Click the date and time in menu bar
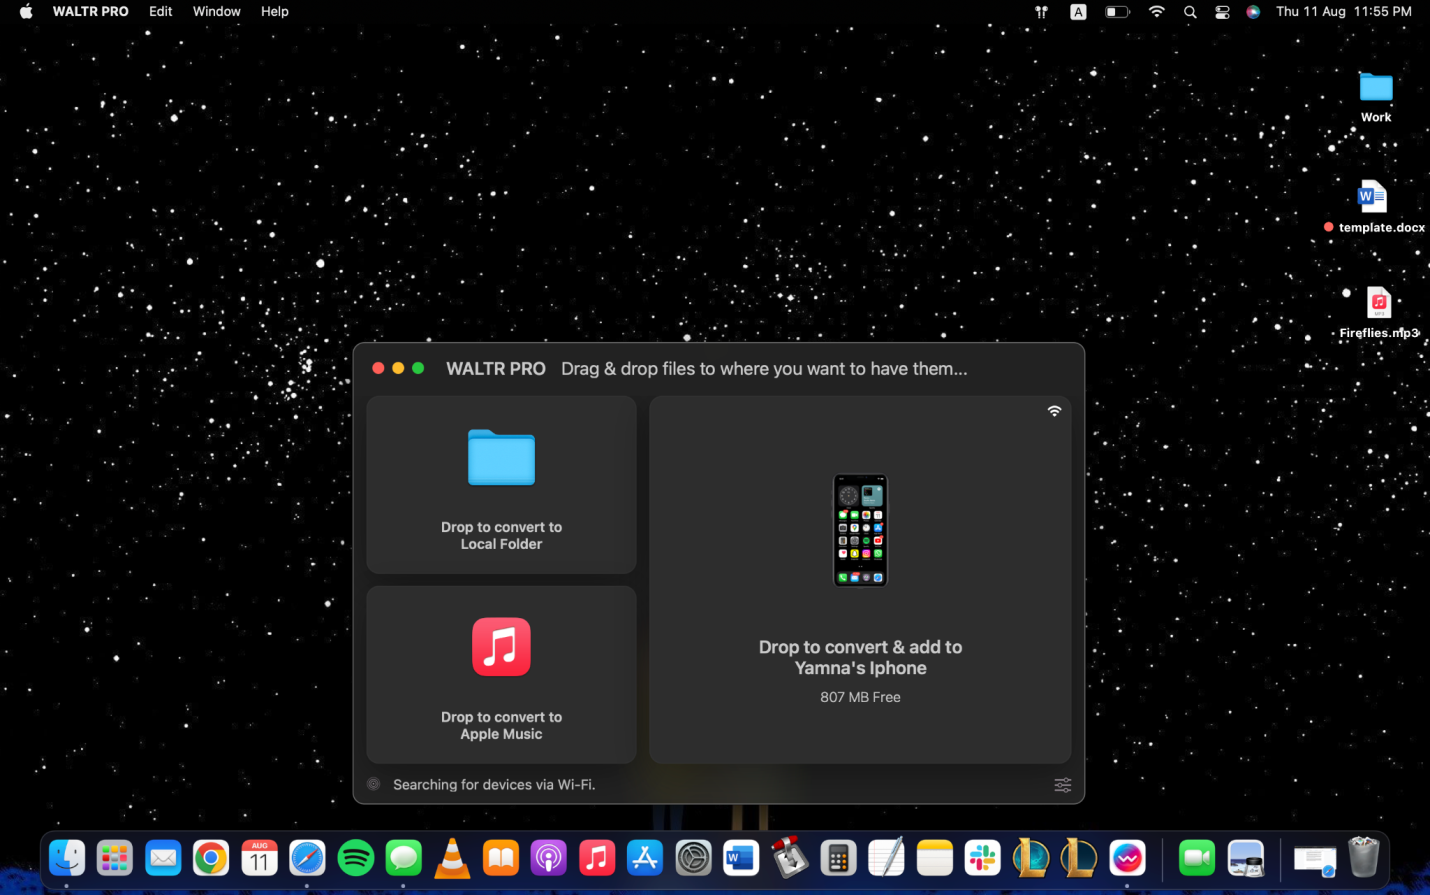Screen dimensions: 1430x895 click(x=1343, y=11)
